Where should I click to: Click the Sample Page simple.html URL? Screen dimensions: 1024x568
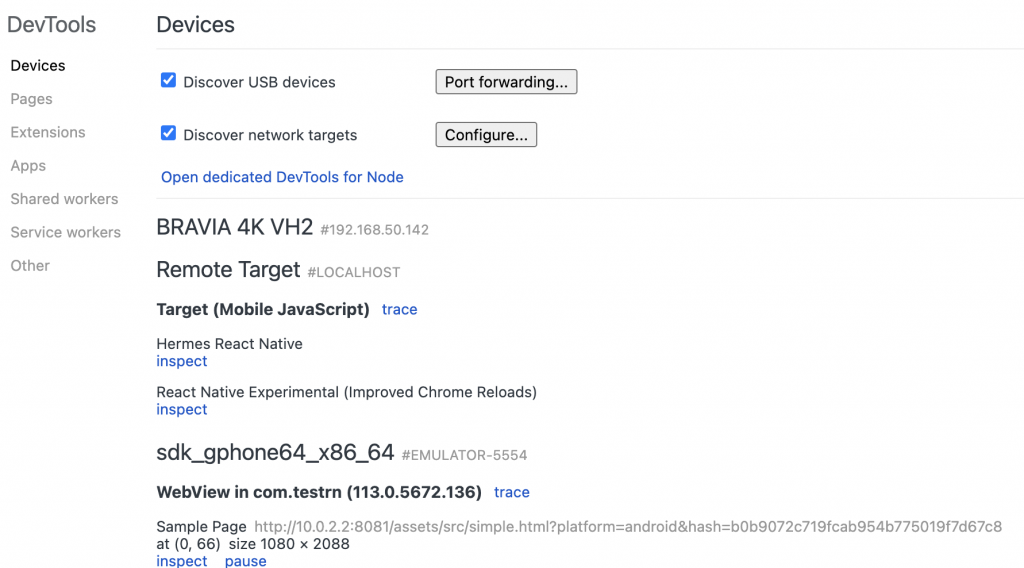[628, 526]
